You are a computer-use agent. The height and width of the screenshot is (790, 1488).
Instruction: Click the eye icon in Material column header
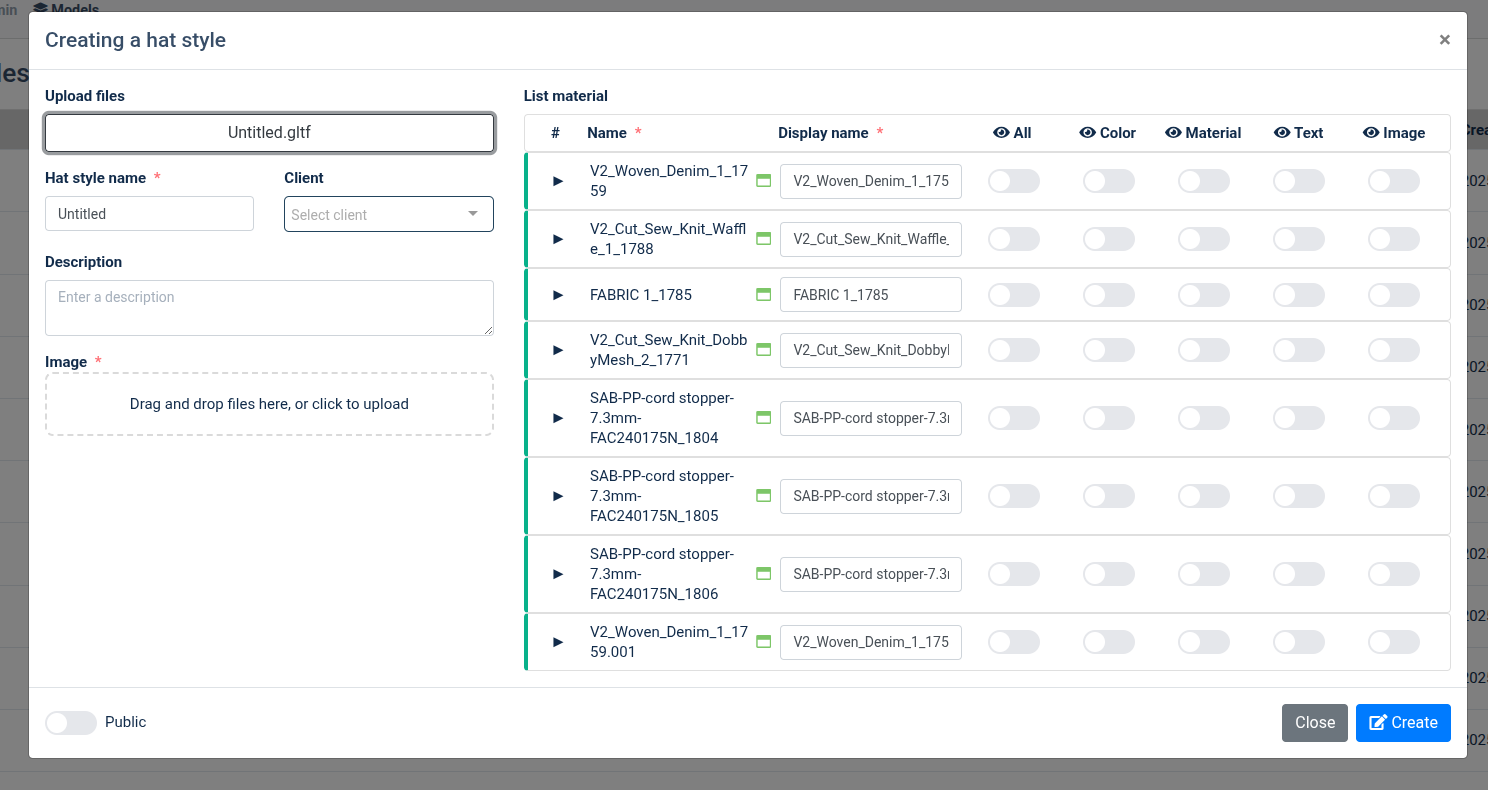[1173, 133]
